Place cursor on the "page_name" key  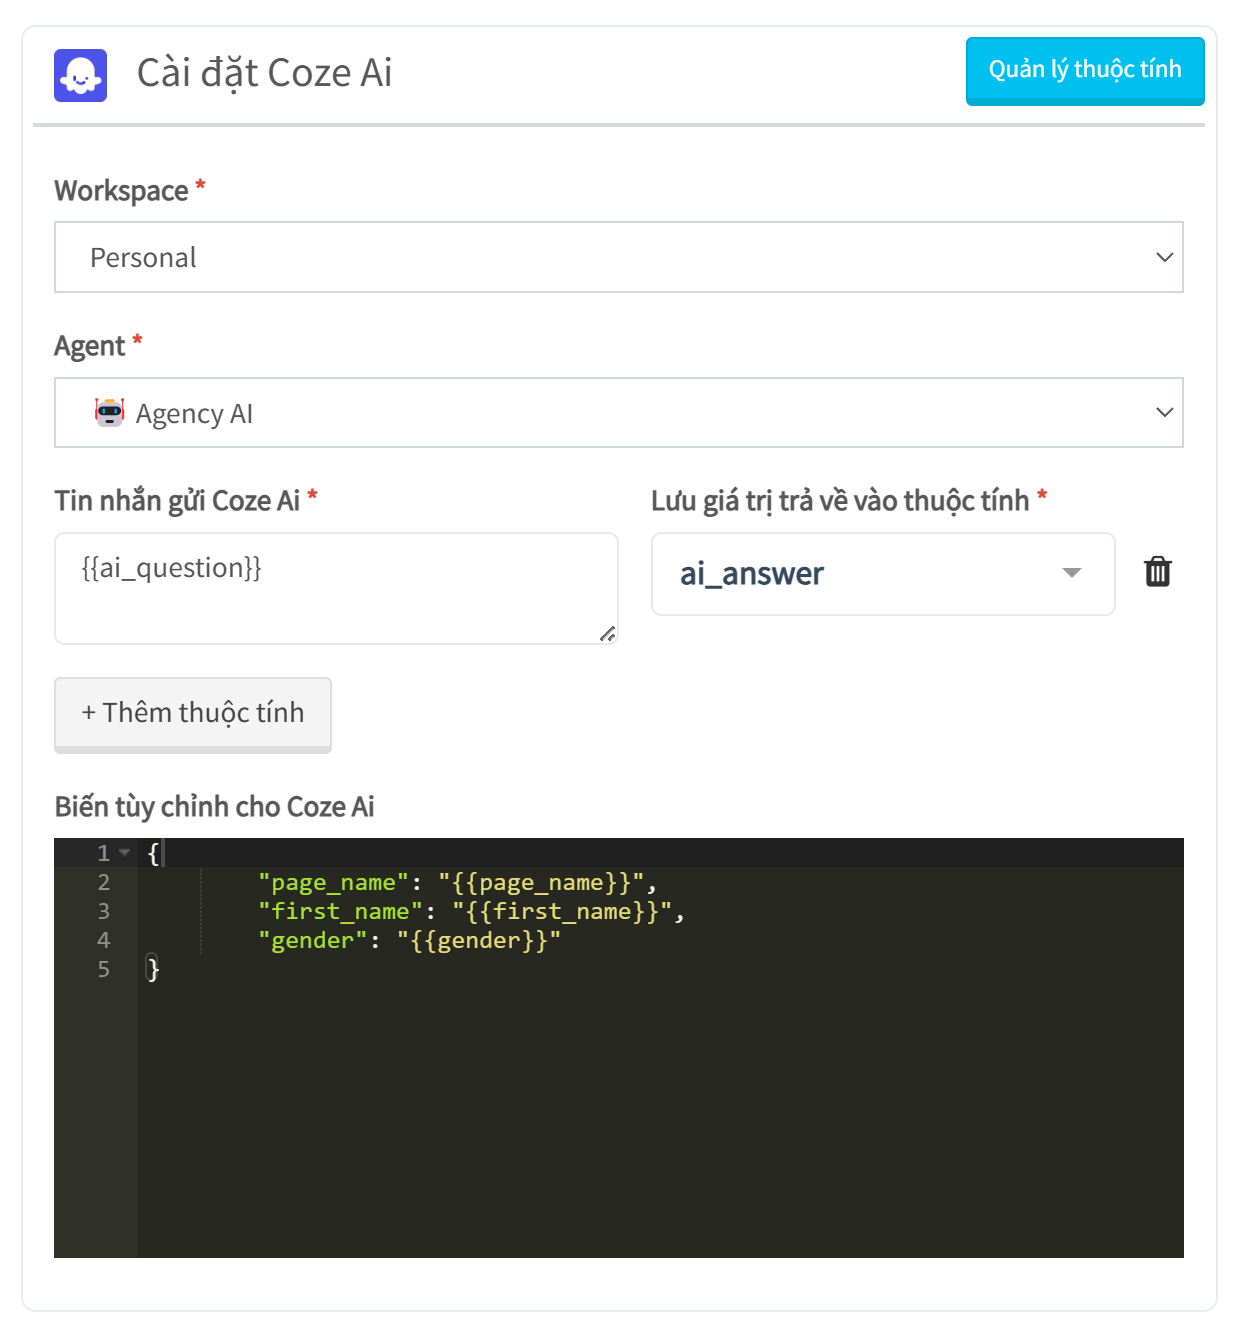tap(333, 883)
